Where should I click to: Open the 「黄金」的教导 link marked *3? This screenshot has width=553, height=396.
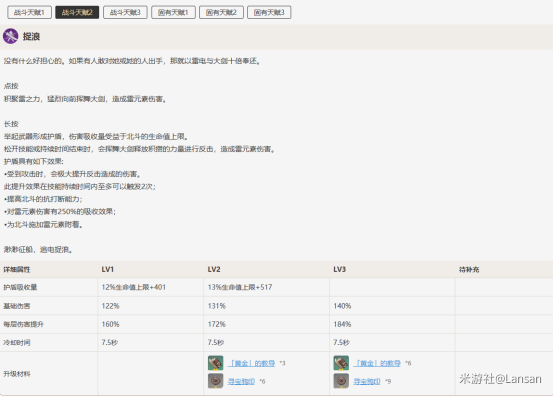click(x=251, y=363)
